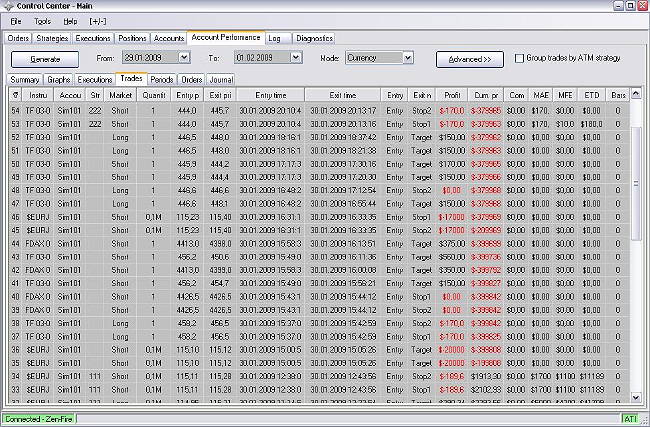This screenshot has height=427, width=650.
Task: Sort by the Profit column header
Action: tap(451, 94)
